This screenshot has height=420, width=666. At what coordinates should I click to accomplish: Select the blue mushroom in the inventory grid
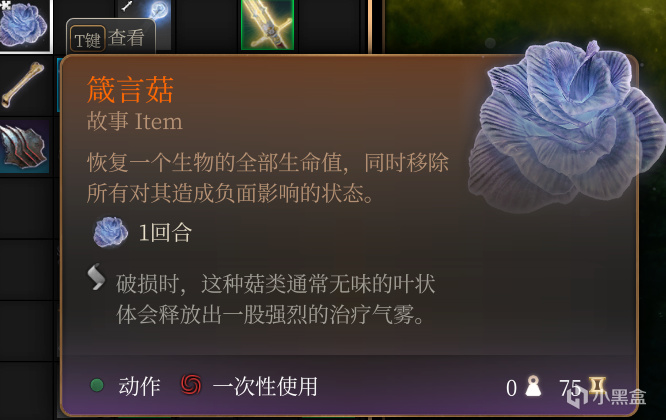point(25,25)
